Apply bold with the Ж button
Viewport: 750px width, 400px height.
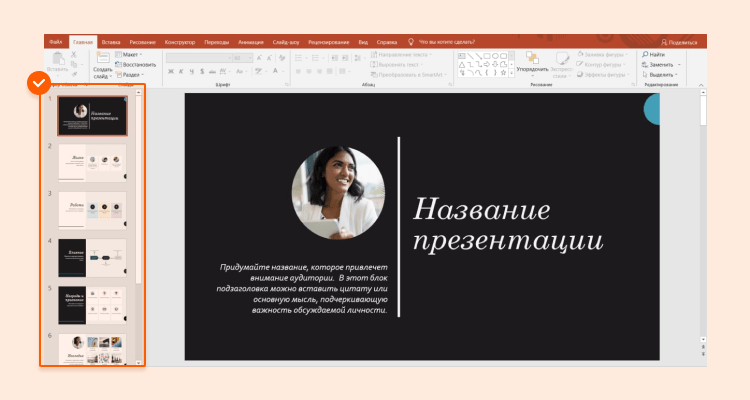pyautogui.click(x=171, y=71)
